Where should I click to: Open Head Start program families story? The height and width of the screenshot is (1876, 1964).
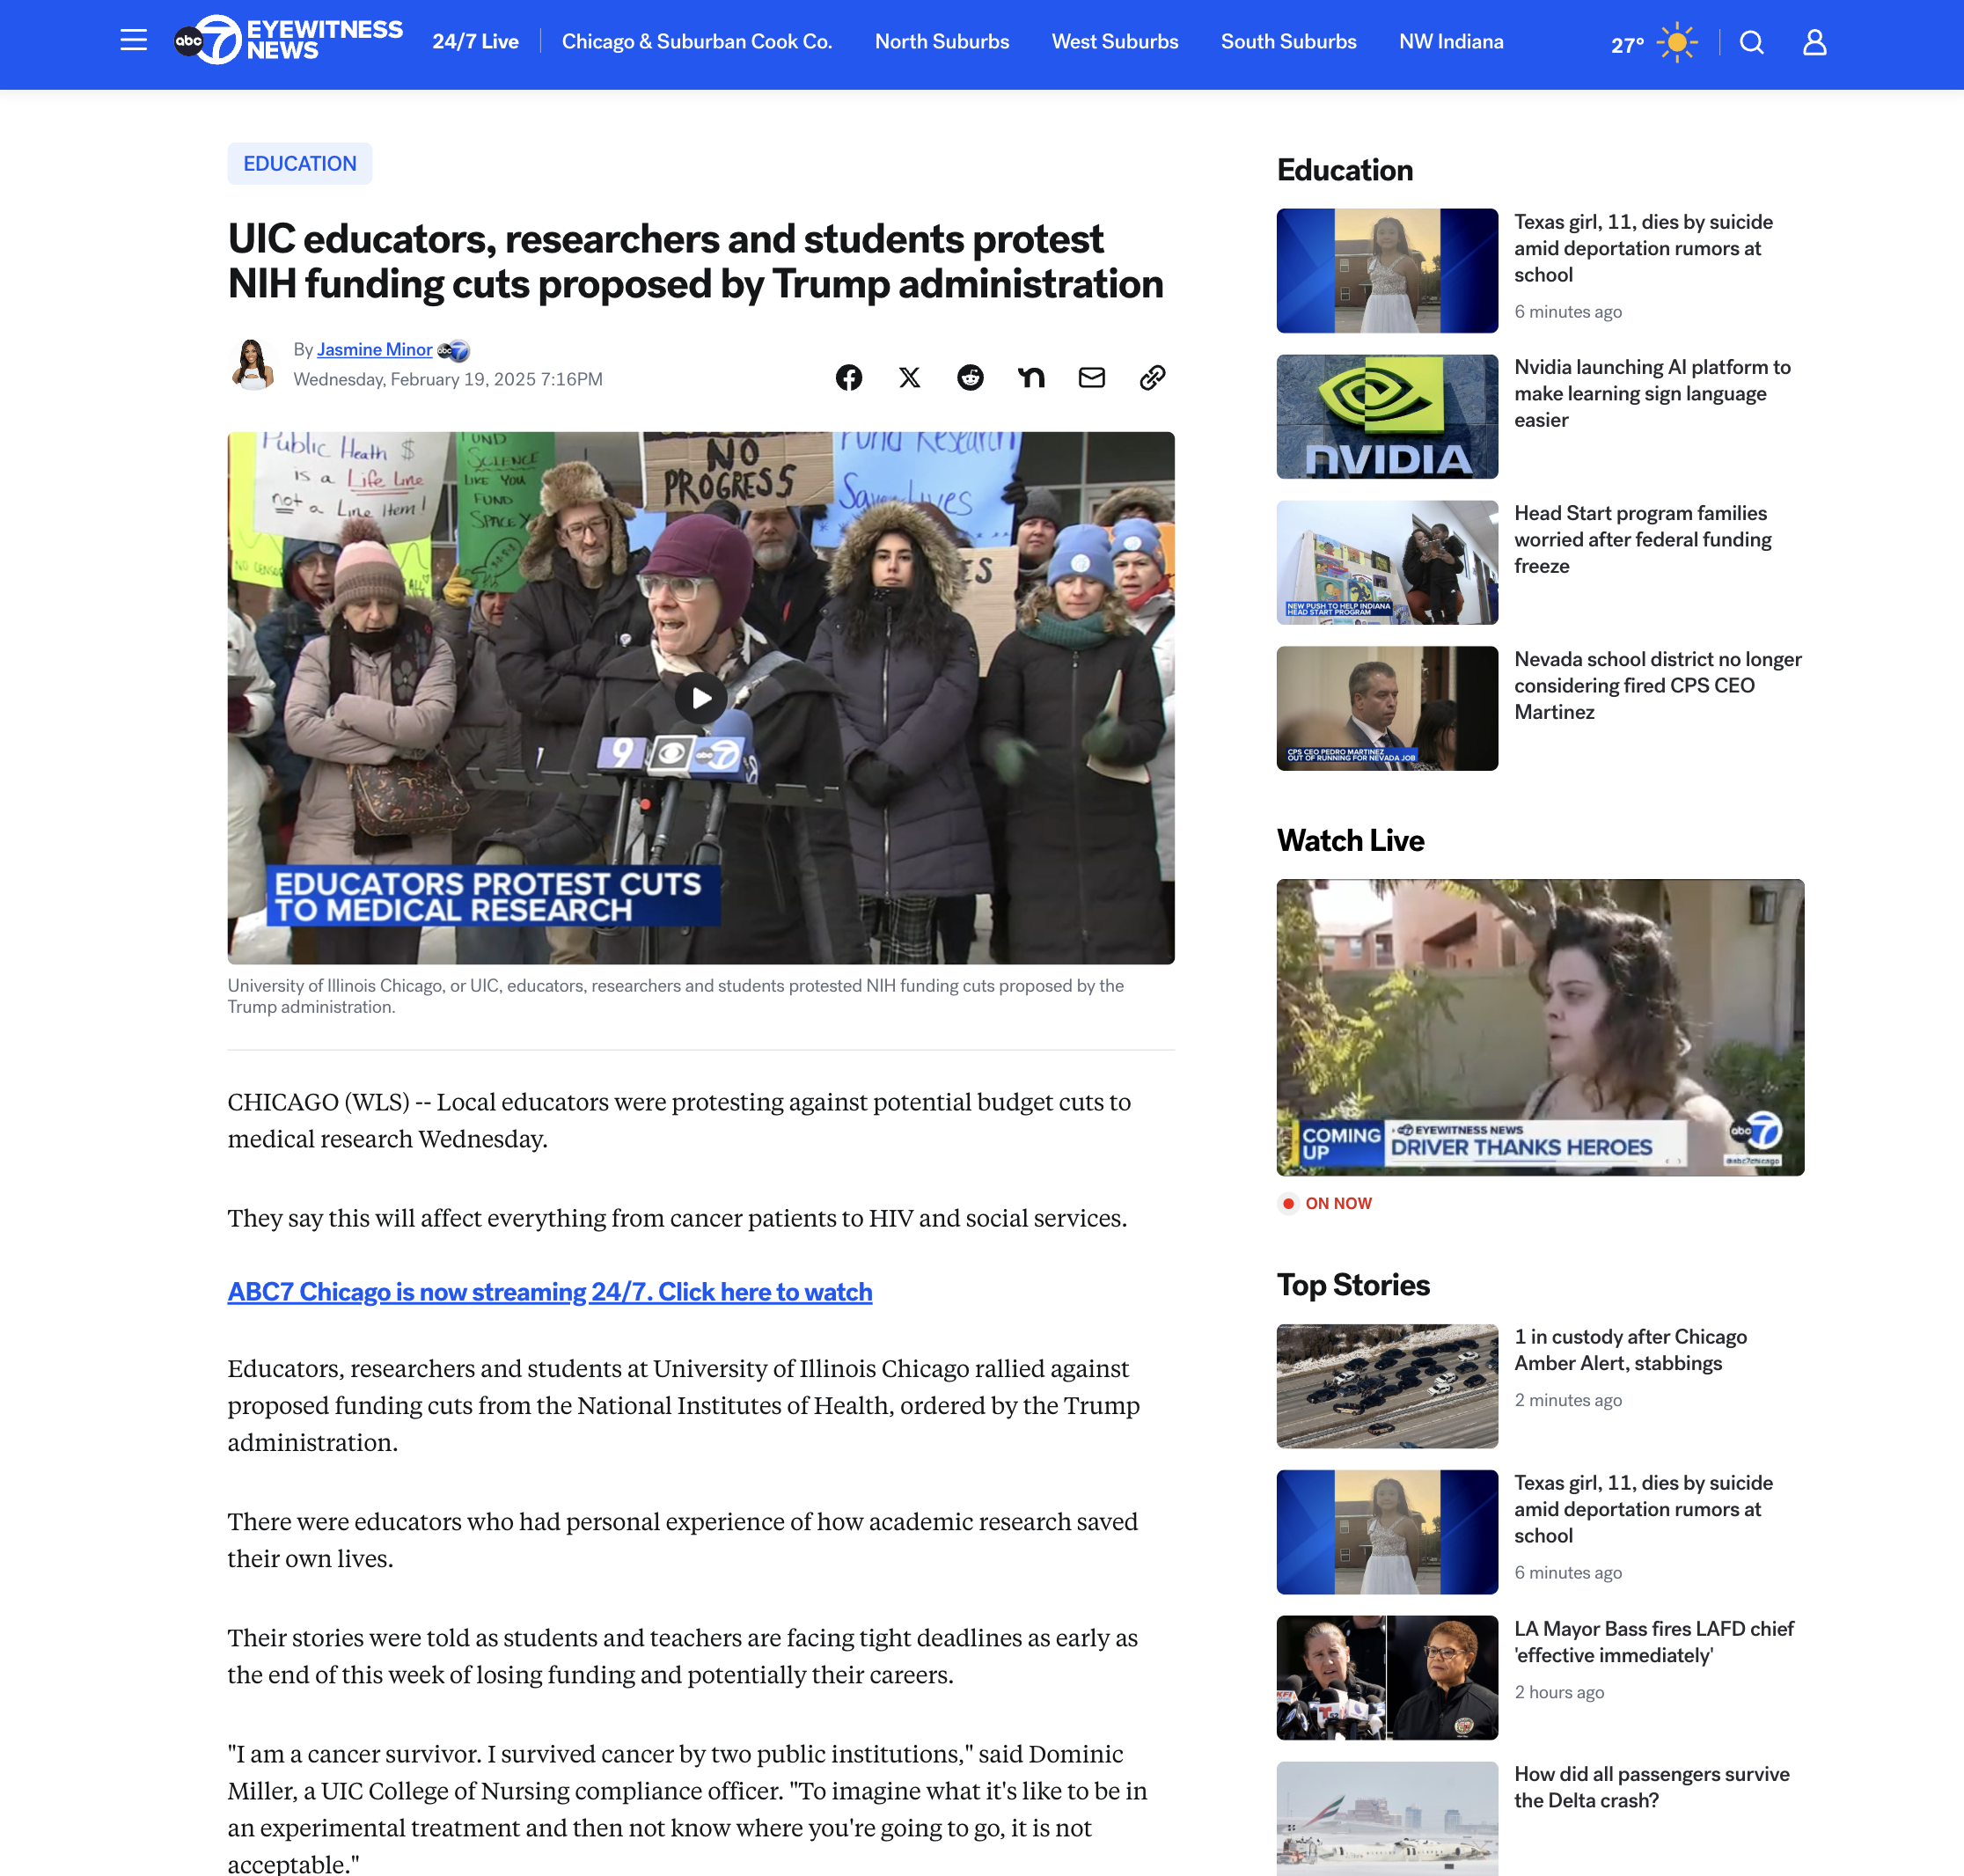[1643, 540]
